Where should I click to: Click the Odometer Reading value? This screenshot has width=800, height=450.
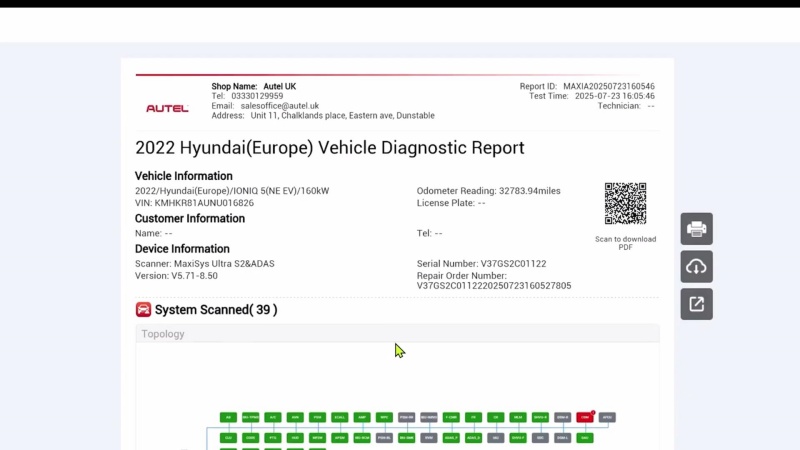tap(531, 190)
